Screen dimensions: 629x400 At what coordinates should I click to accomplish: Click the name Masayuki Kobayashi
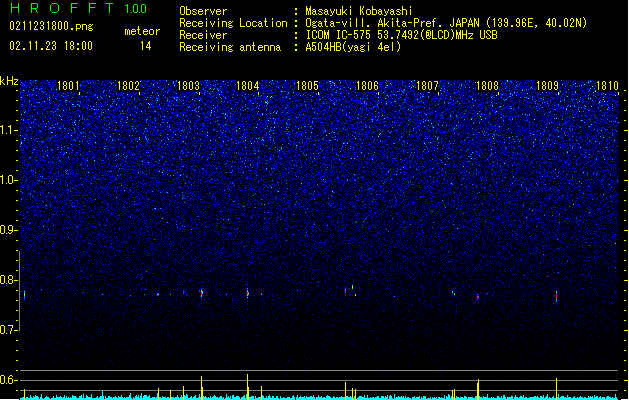(x=359, y=11)
